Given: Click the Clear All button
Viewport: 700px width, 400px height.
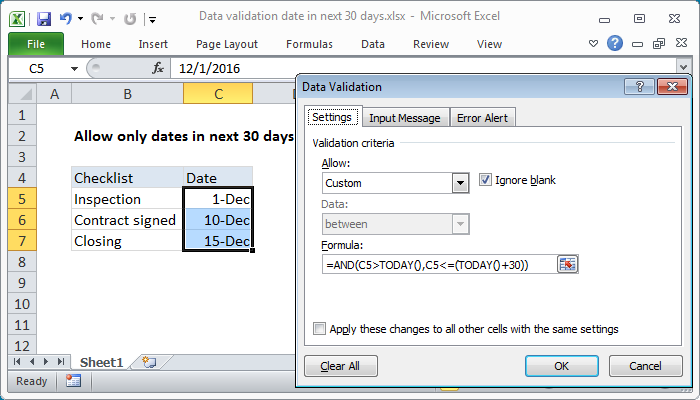Looking at the screenshot, I should pos(340,366).
